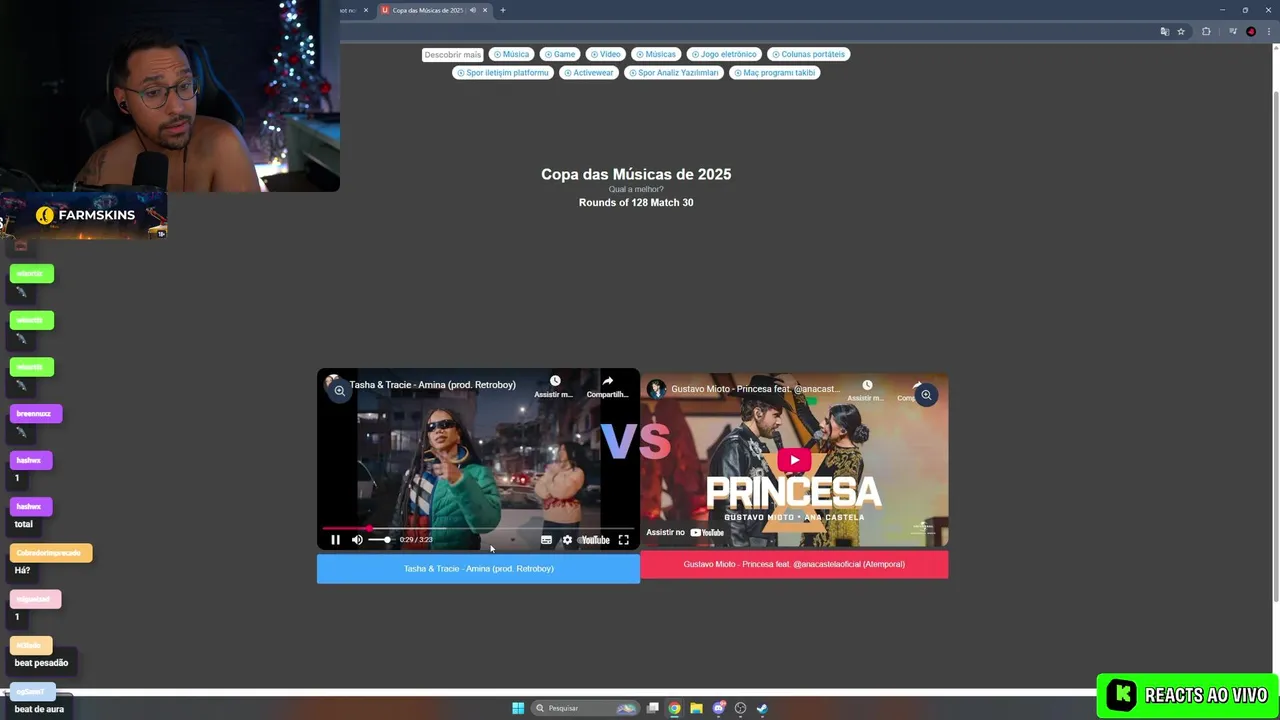This screenshot has height=720, width=1280.
Task: Close the Copa das Músicas tab
Action: (x=485, y=10)
